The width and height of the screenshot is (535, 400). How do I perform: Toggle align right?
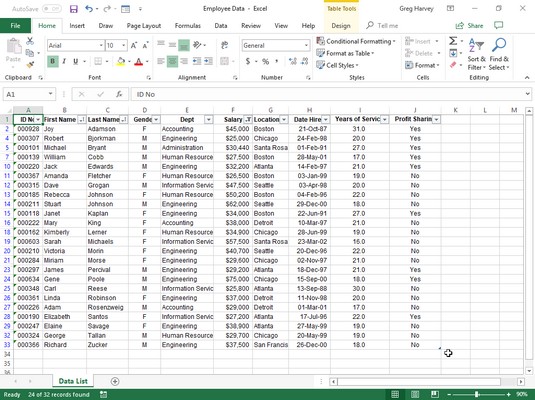click(184, 61)
